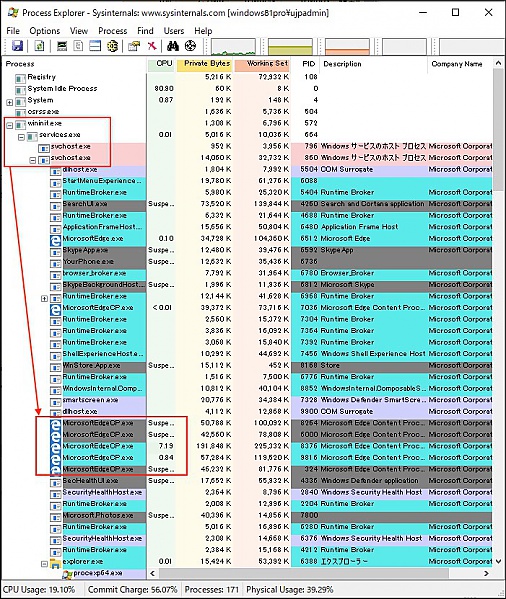This screenshot has width=506, height=599.
Task: Sort by the Private Bytes column header
Action: pyautogui.click(x=205, y=64)
